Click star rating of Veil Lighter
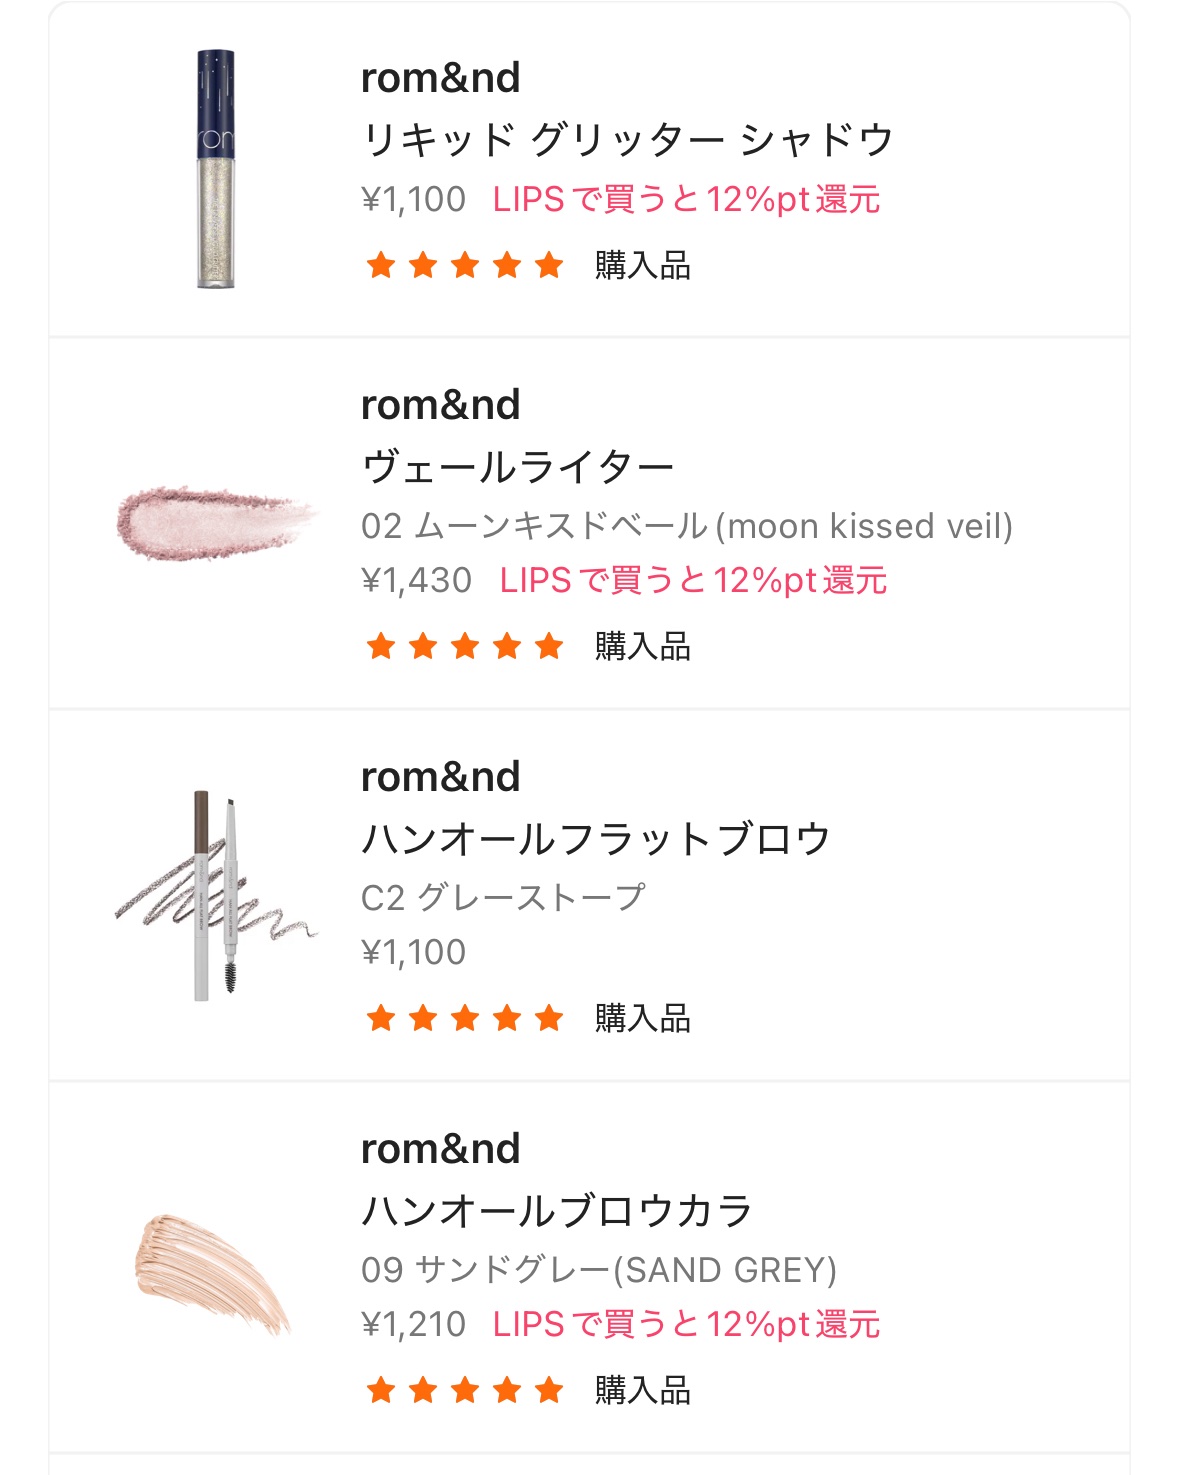Viewport: 1179px width, 1475px height. tap(465, 646)
